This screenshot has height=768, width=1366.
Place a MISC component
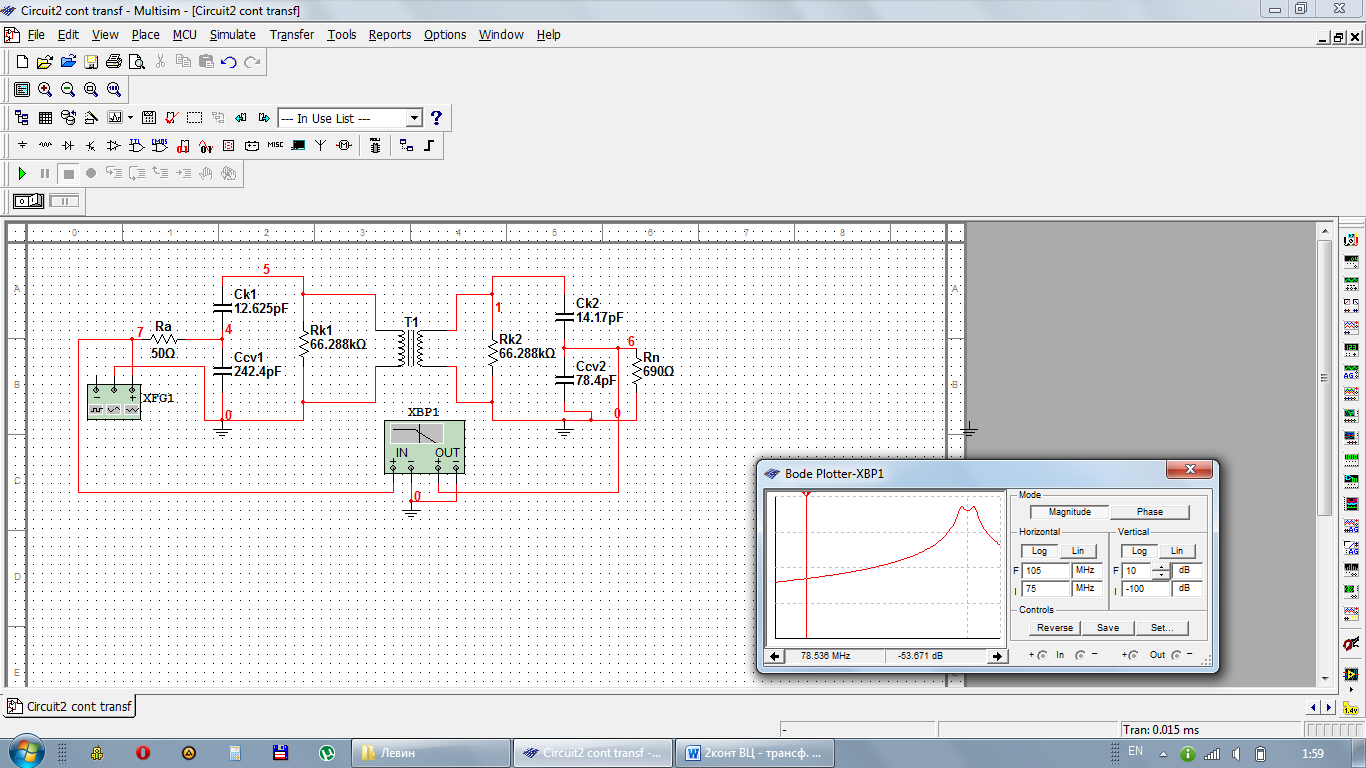[x=275, y=146]
